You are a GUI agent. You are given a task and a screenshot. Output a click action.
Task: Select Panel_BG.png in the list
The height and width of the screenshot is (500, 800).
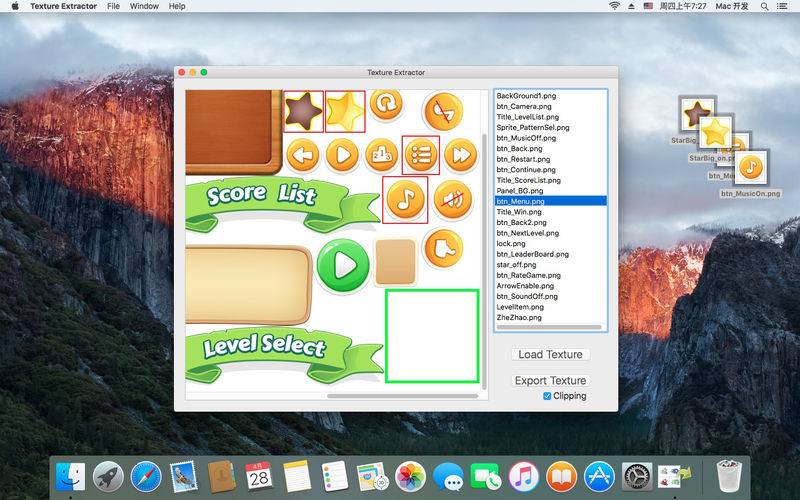click(x=551, y=190)
